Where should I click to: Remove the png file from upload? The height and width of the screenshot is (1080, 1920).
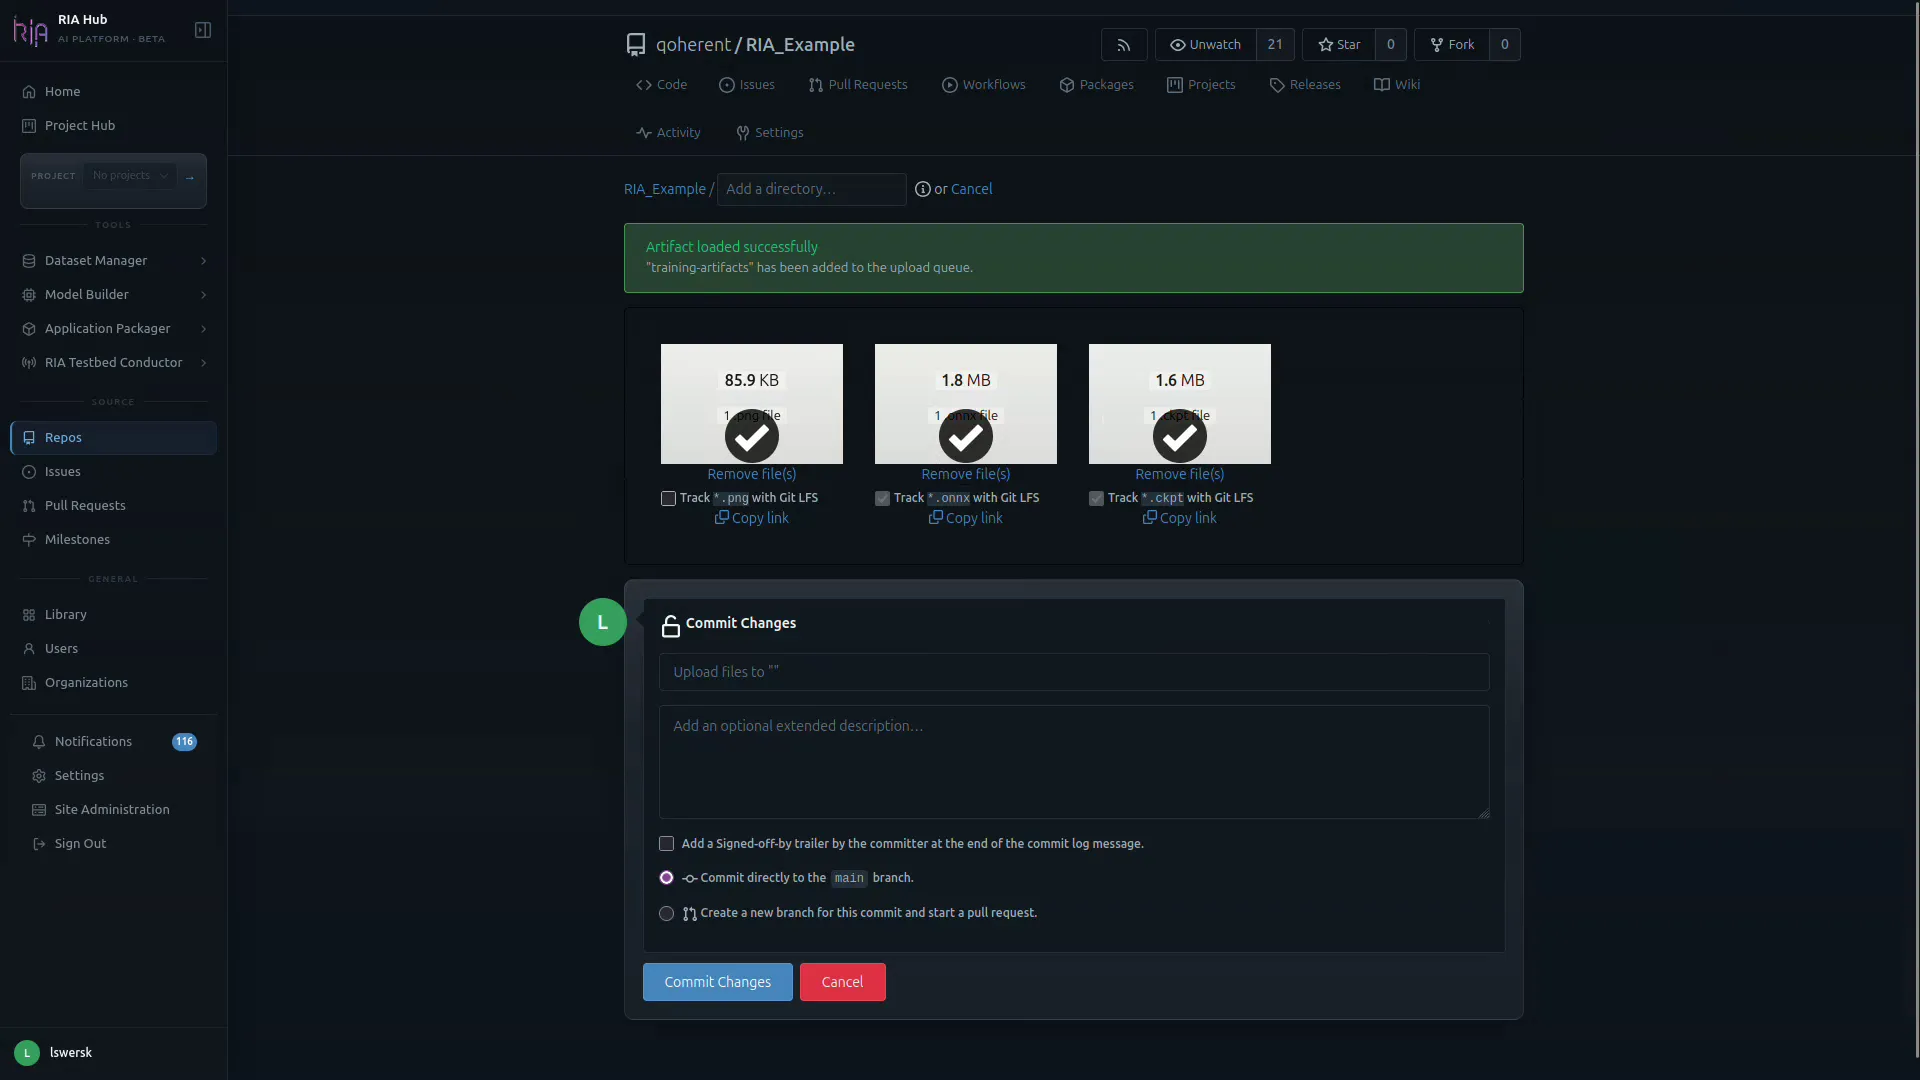tap(752, 474)
